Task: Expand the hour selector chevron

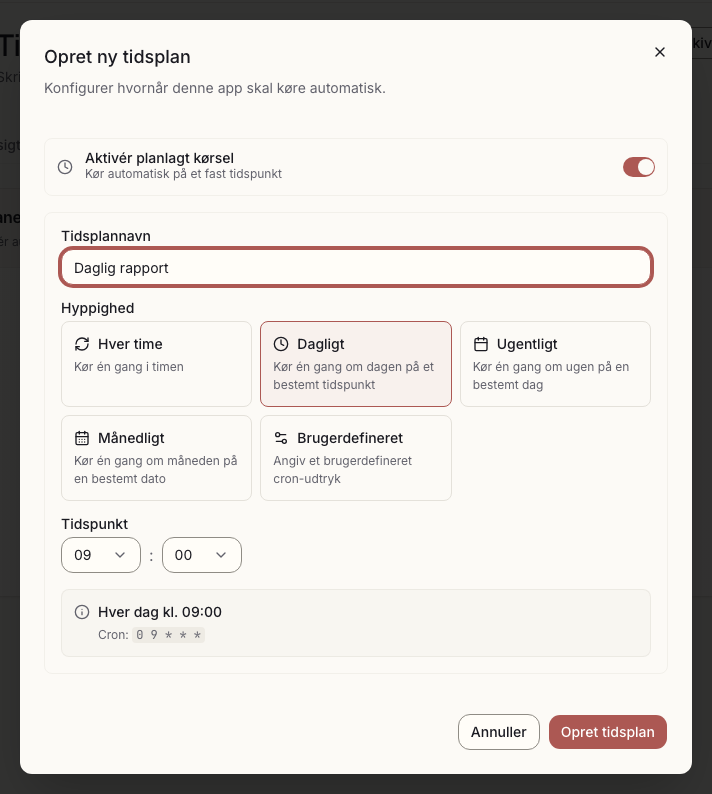Action: click(120, 555)
